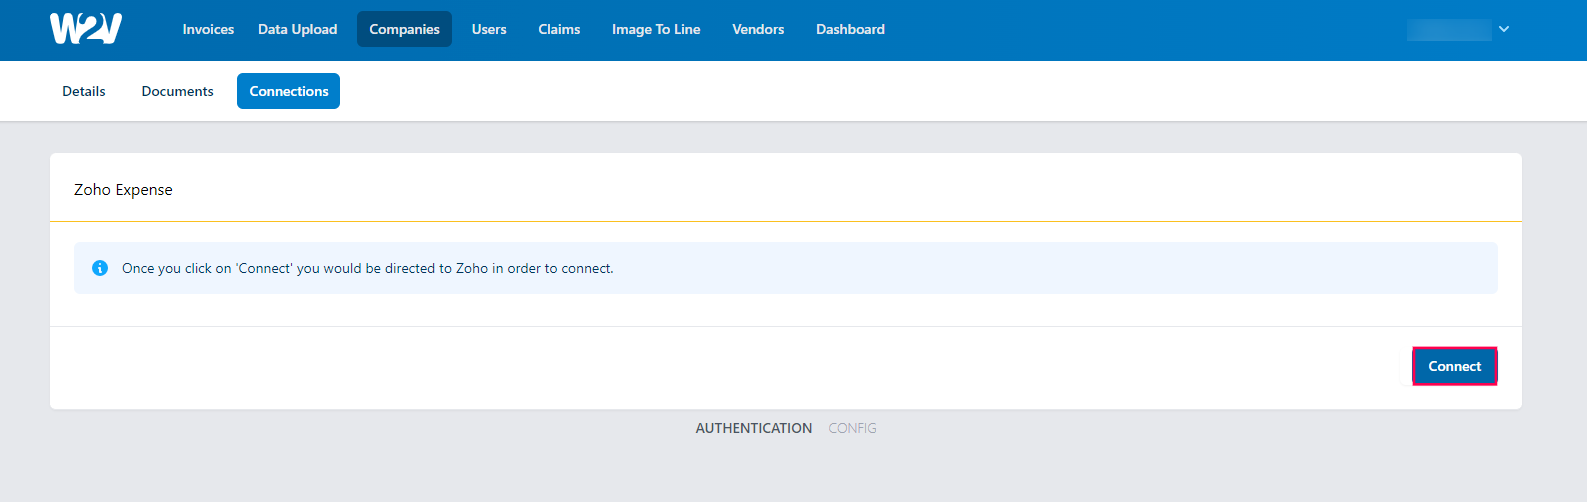Click the W2V logo
1587x502 pixels.
86,29
